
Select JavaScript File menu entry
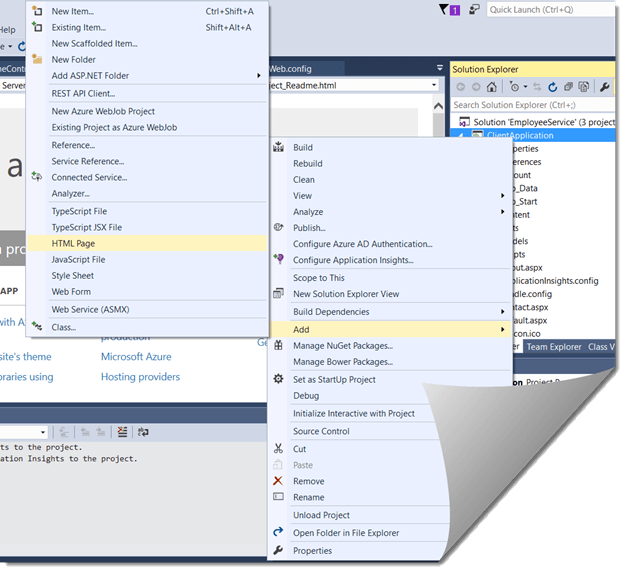click(x=147, y=259)
